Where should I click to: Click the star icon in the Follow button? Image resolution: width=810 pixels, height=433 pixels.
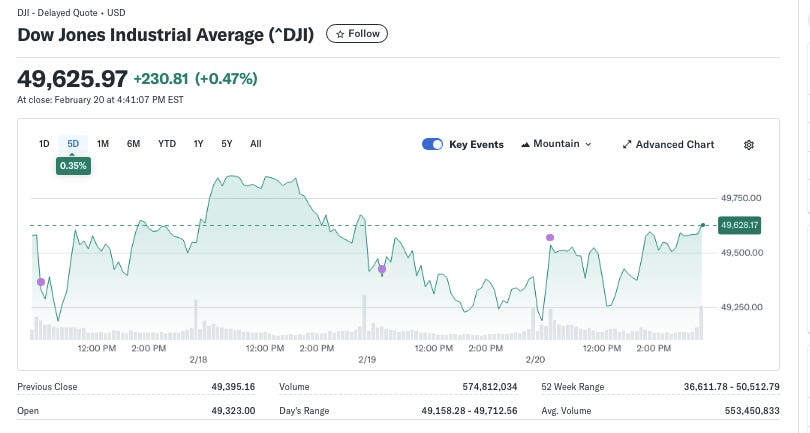click(x=340, y=34)
